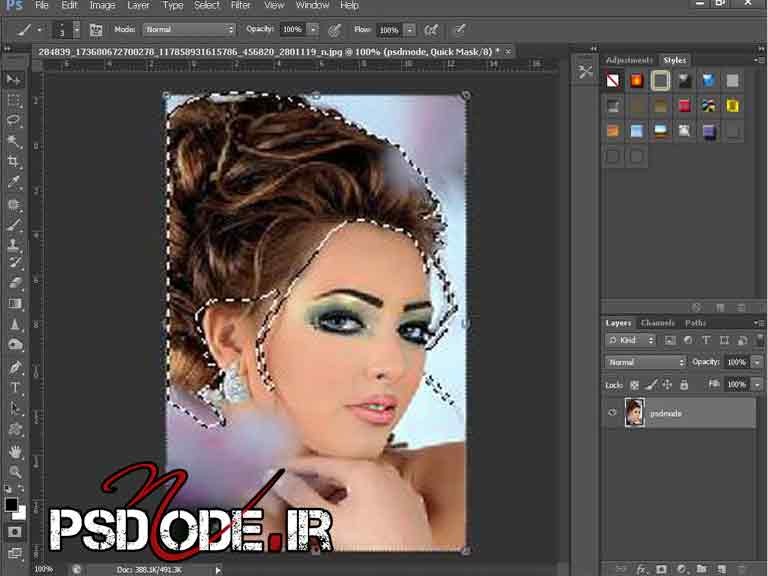
Task: Click the Styles tab
Action: point(674,60)
